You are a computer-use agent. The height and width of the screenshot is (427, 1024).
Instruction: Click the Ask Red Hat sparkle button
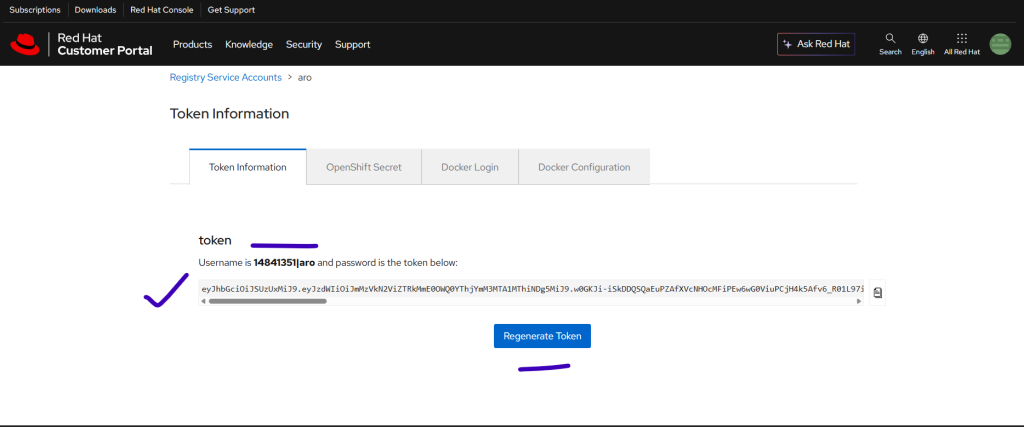(816, 44)
